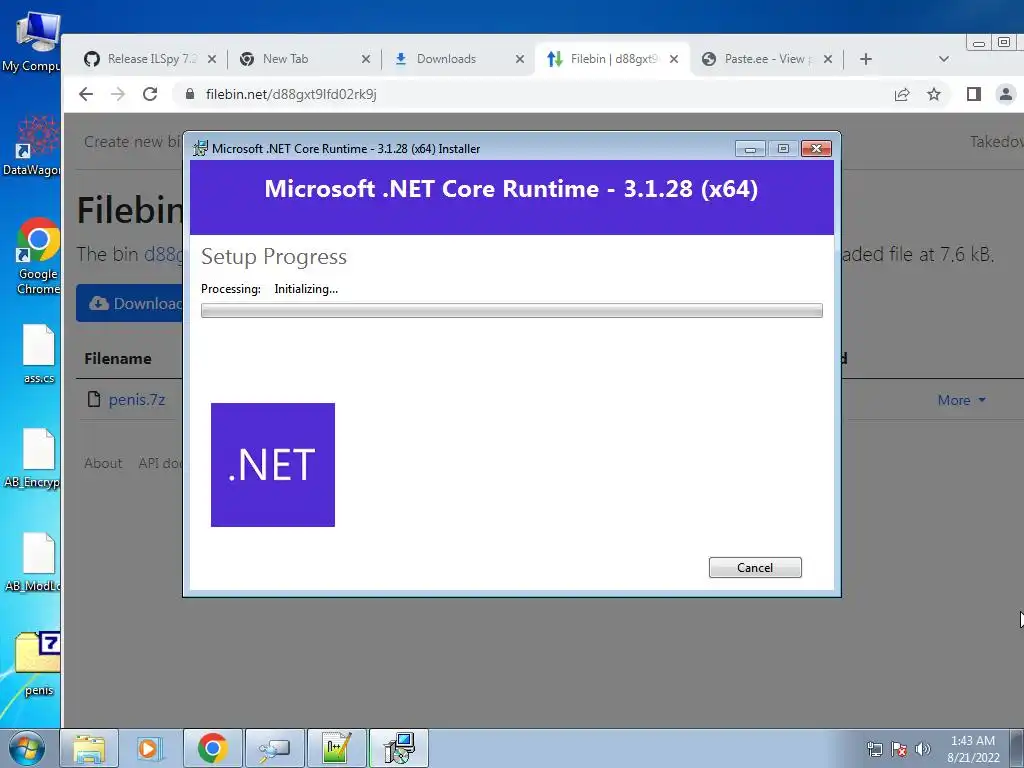The height and width of the screenshot is (768, 1024).
Task: Click the file icon beside penis.7z
Action: tap(94, 399)
